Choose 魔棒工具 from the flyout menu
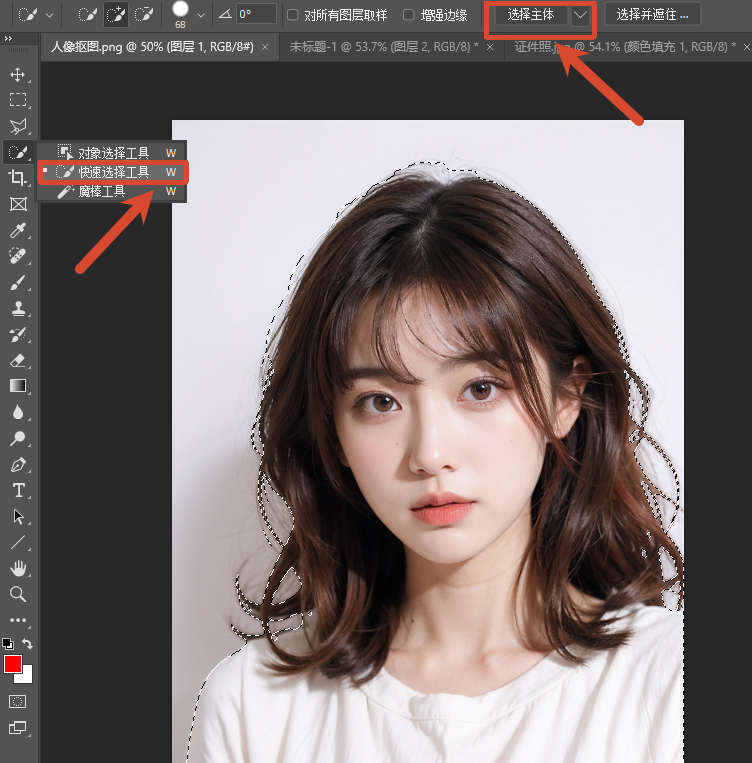 pos(101,191)
